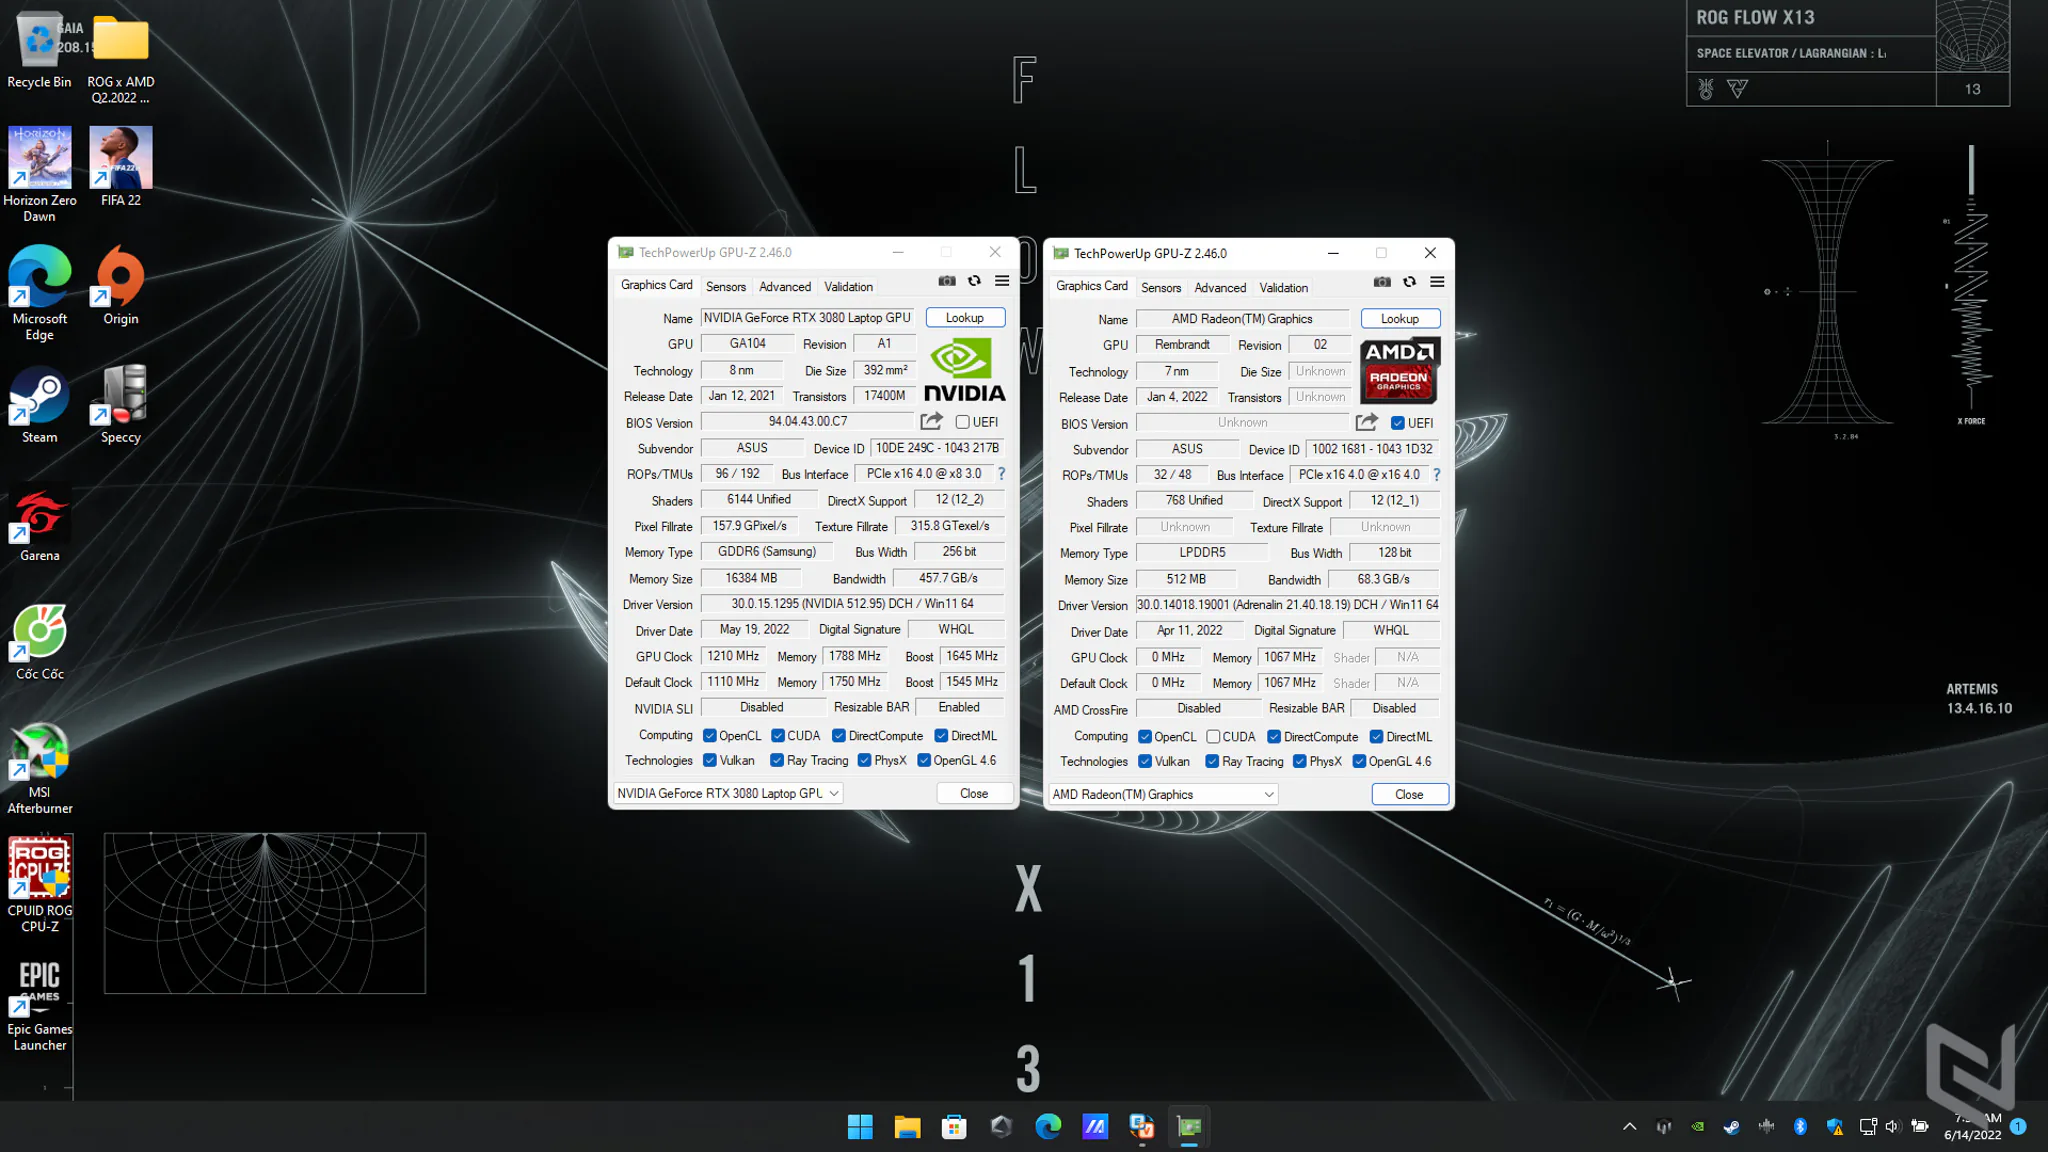This screenshot has width=2048, height=1152.
Task: Toggle OpenGL 4.6 checkbox in NVIDIA window
Action: [x=924, y=761]
